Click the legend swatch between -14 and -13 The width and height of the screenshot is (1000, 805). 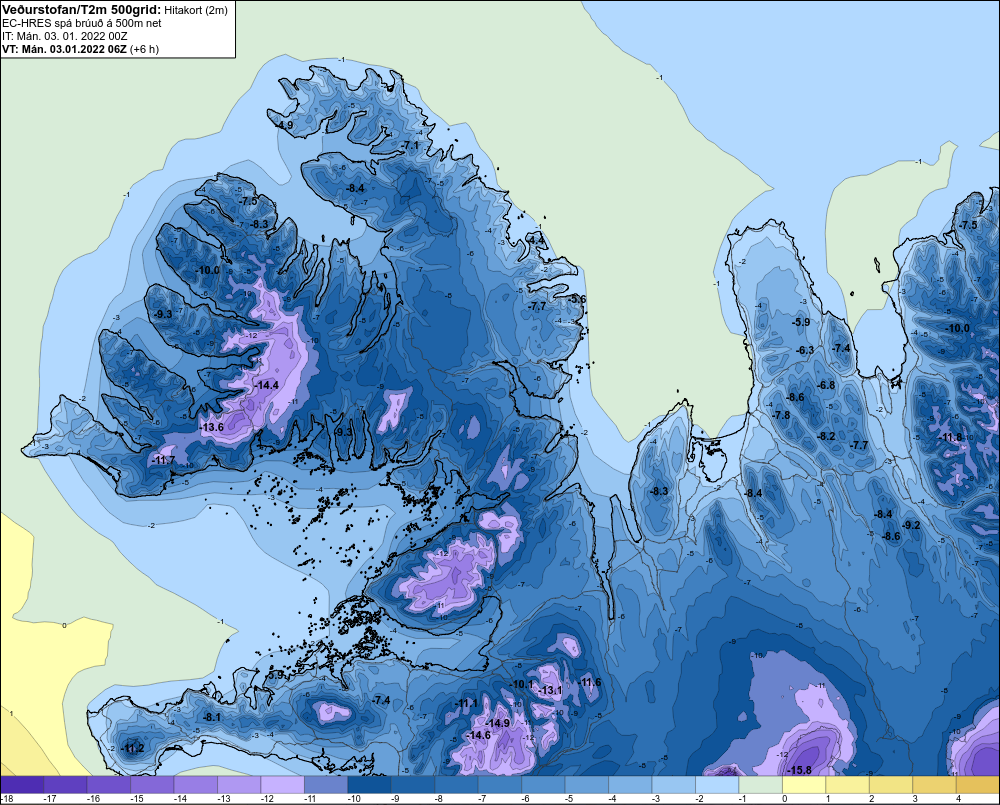pyautogui.click(x=196, y=785)
